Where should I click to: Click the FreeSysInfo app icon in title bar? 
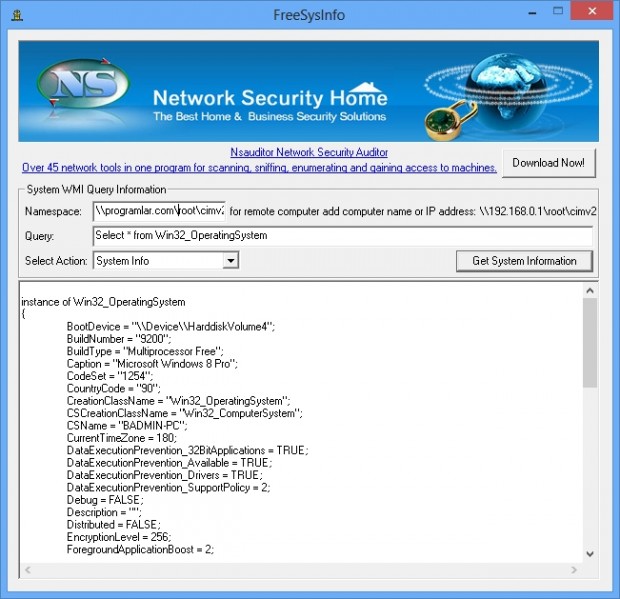click(17, 15)
